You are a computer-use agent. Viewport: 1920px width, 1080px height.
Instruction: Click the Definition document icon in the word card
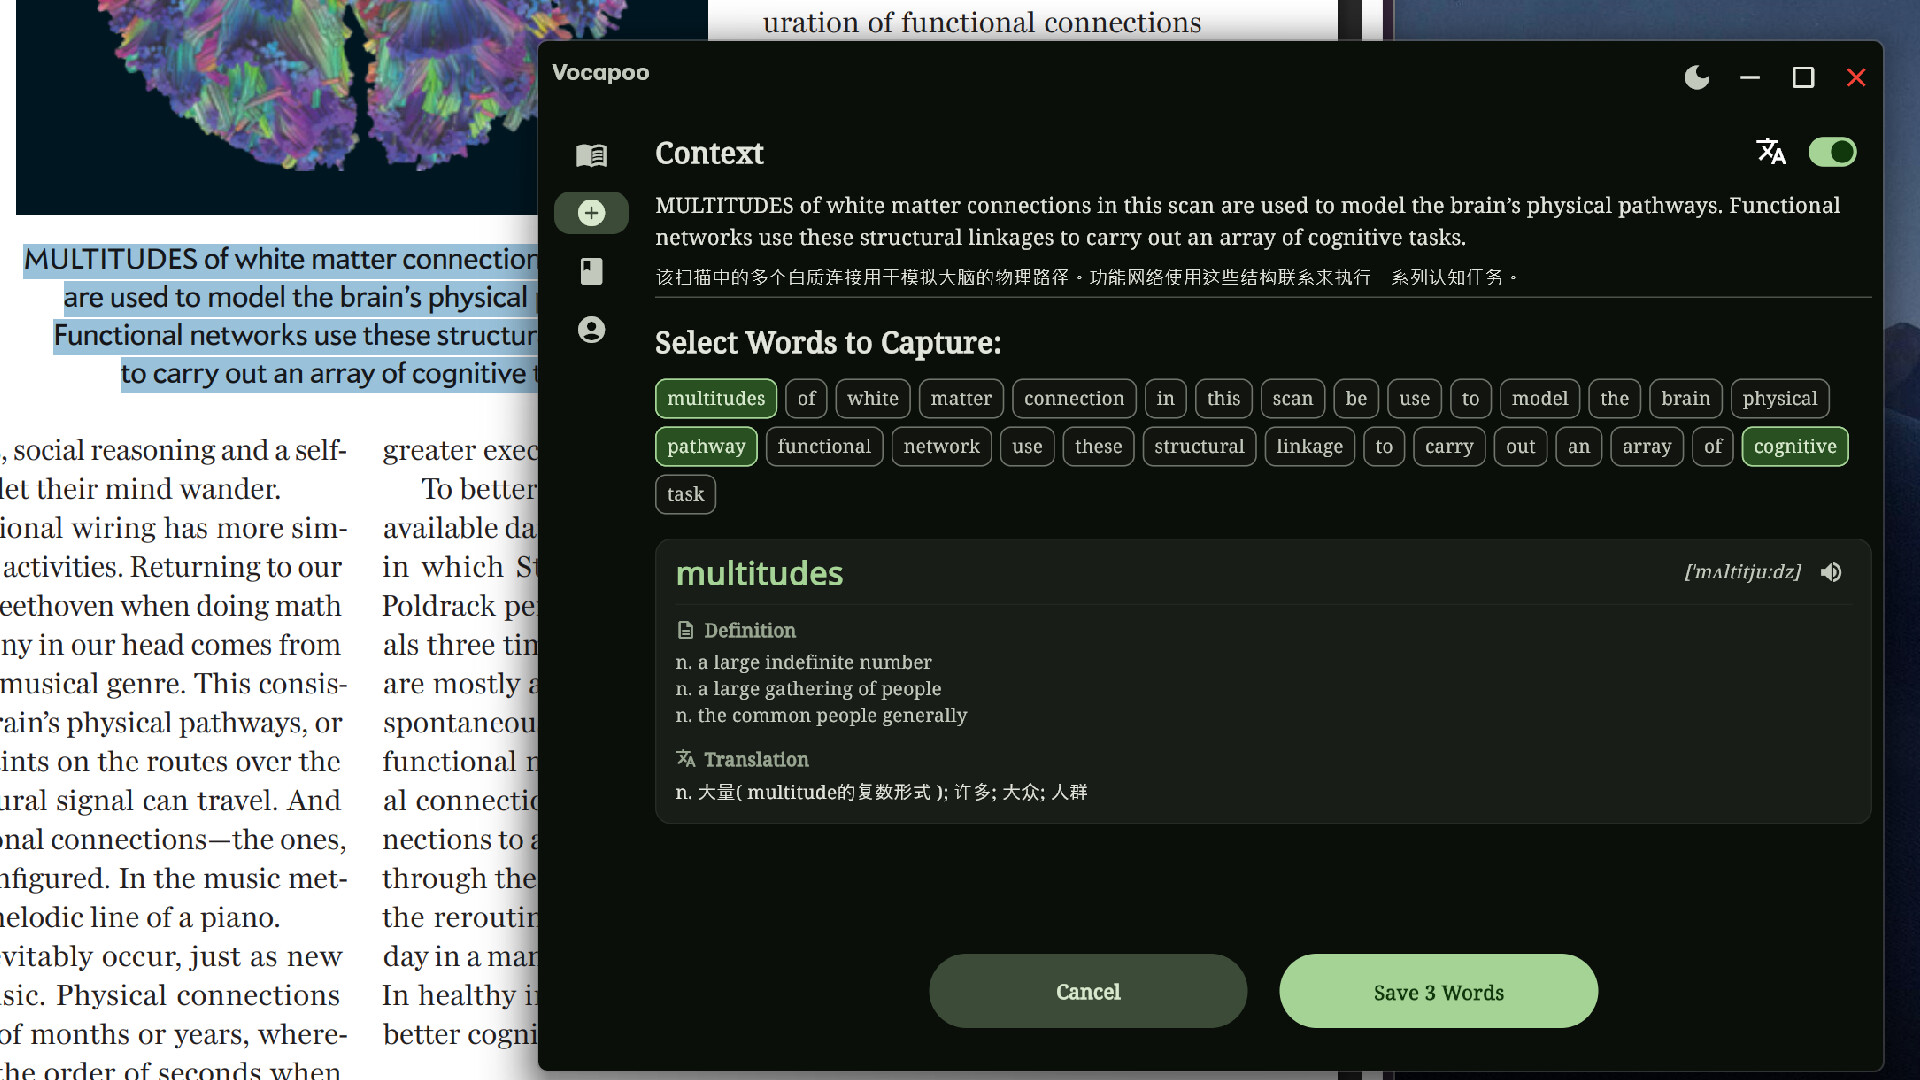pyautogui.click(x=685, y=630)
